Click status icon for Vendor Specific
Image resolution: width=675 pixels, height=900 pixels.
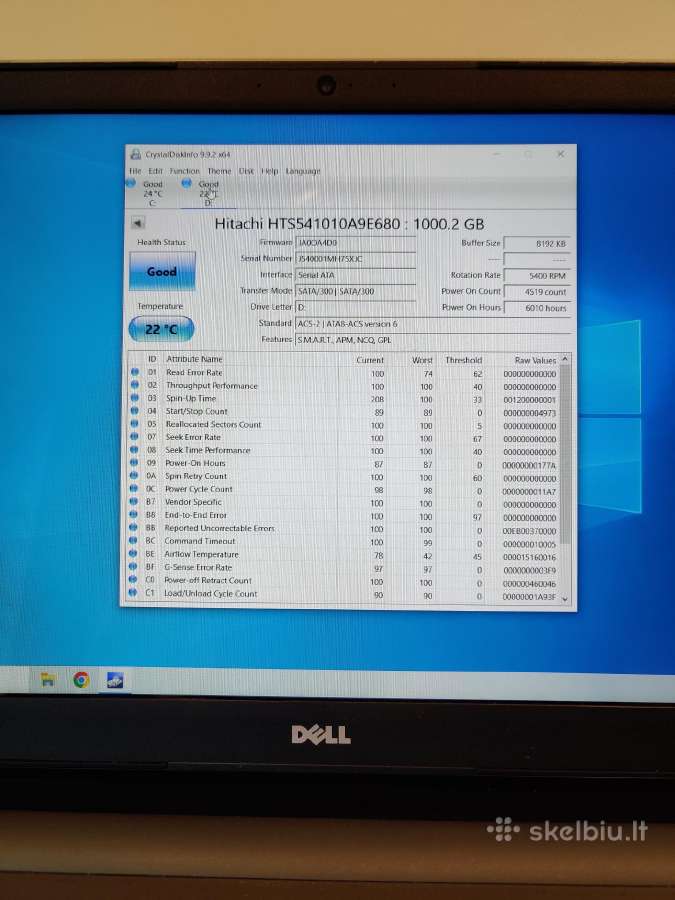134,502
